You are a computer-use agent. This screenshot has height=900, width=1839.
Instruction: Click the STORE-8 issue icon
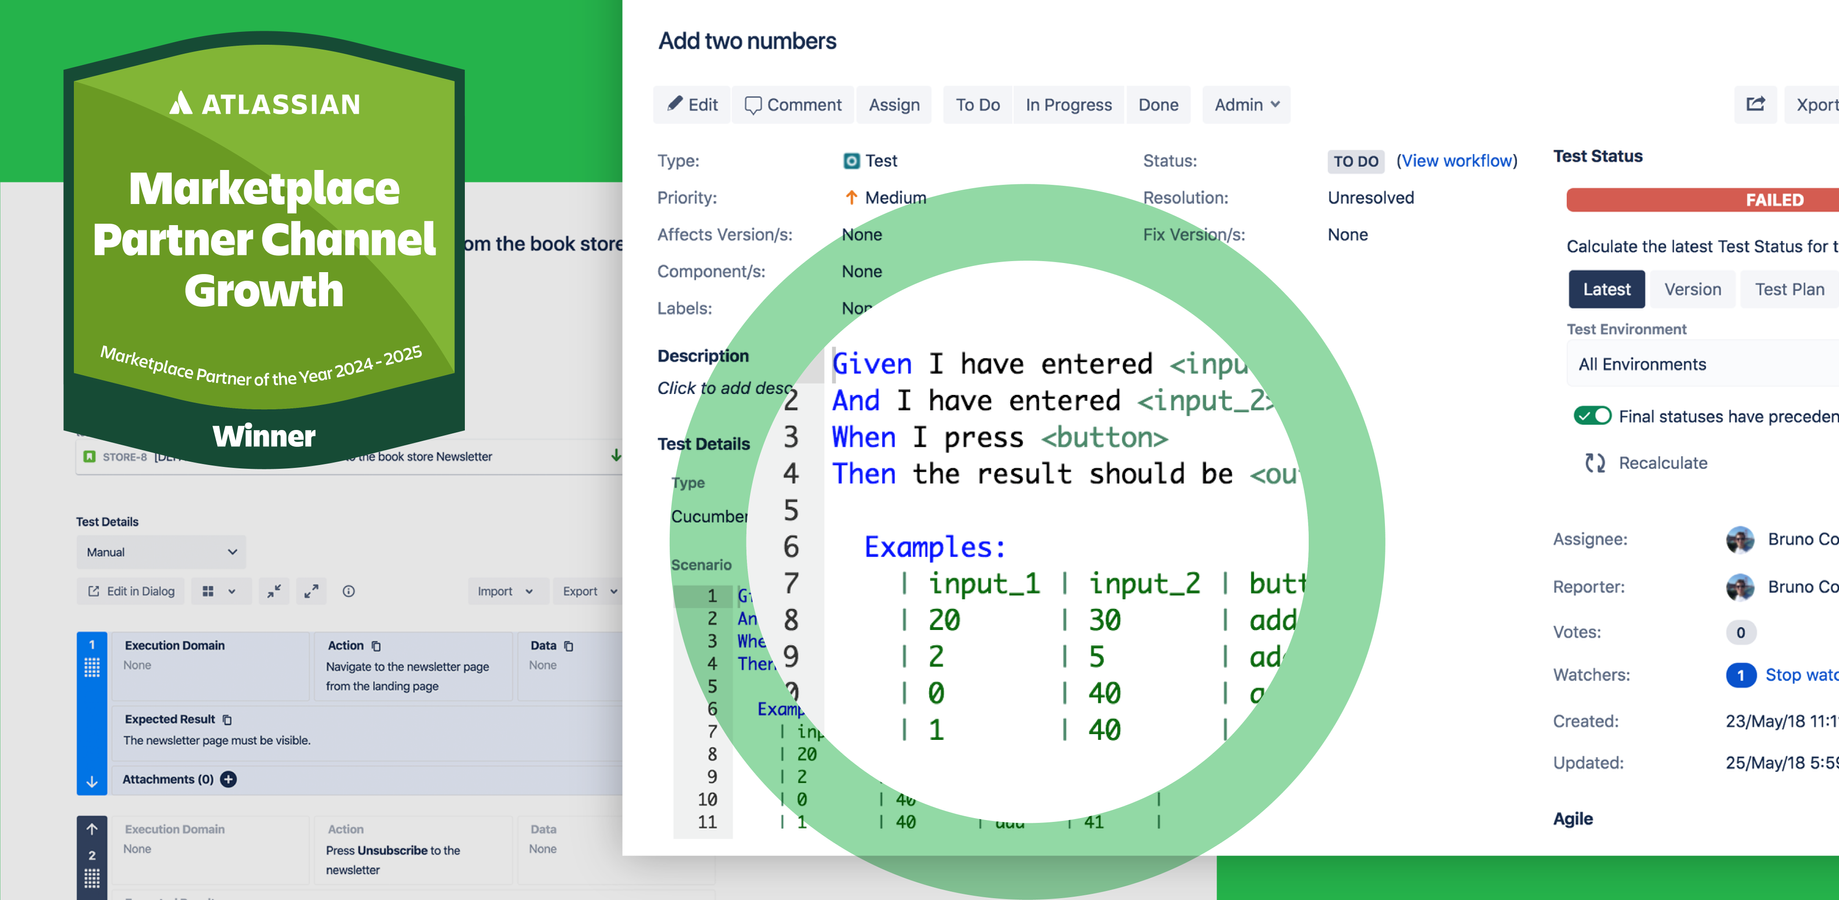click(x=90, y=457)
